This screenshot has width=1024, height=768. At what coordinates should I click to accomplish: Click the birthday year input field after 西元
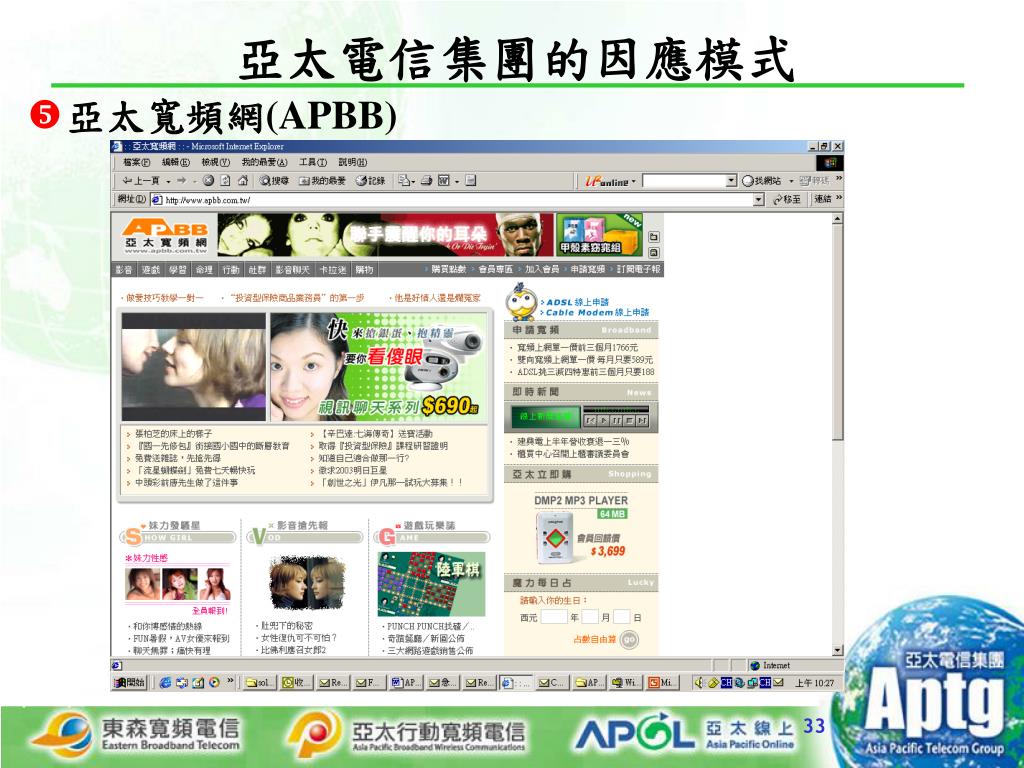[553, 617]
